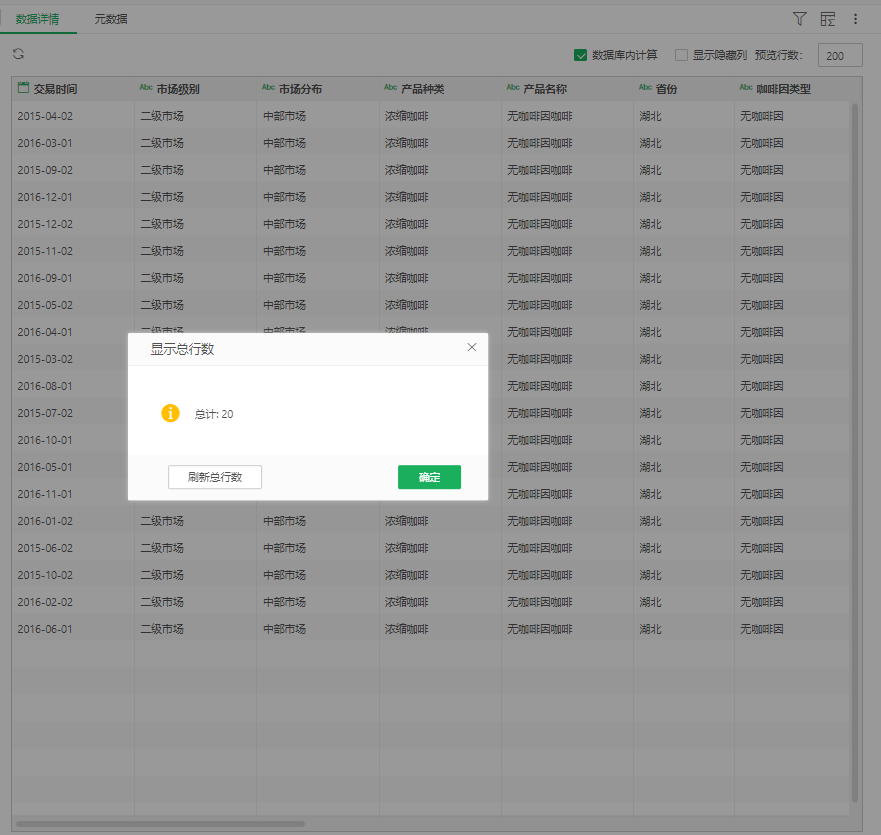Click the yellow info icon in dialog
Screen dimensions: 881x835
pyautogui.click(x=170, y=413)
